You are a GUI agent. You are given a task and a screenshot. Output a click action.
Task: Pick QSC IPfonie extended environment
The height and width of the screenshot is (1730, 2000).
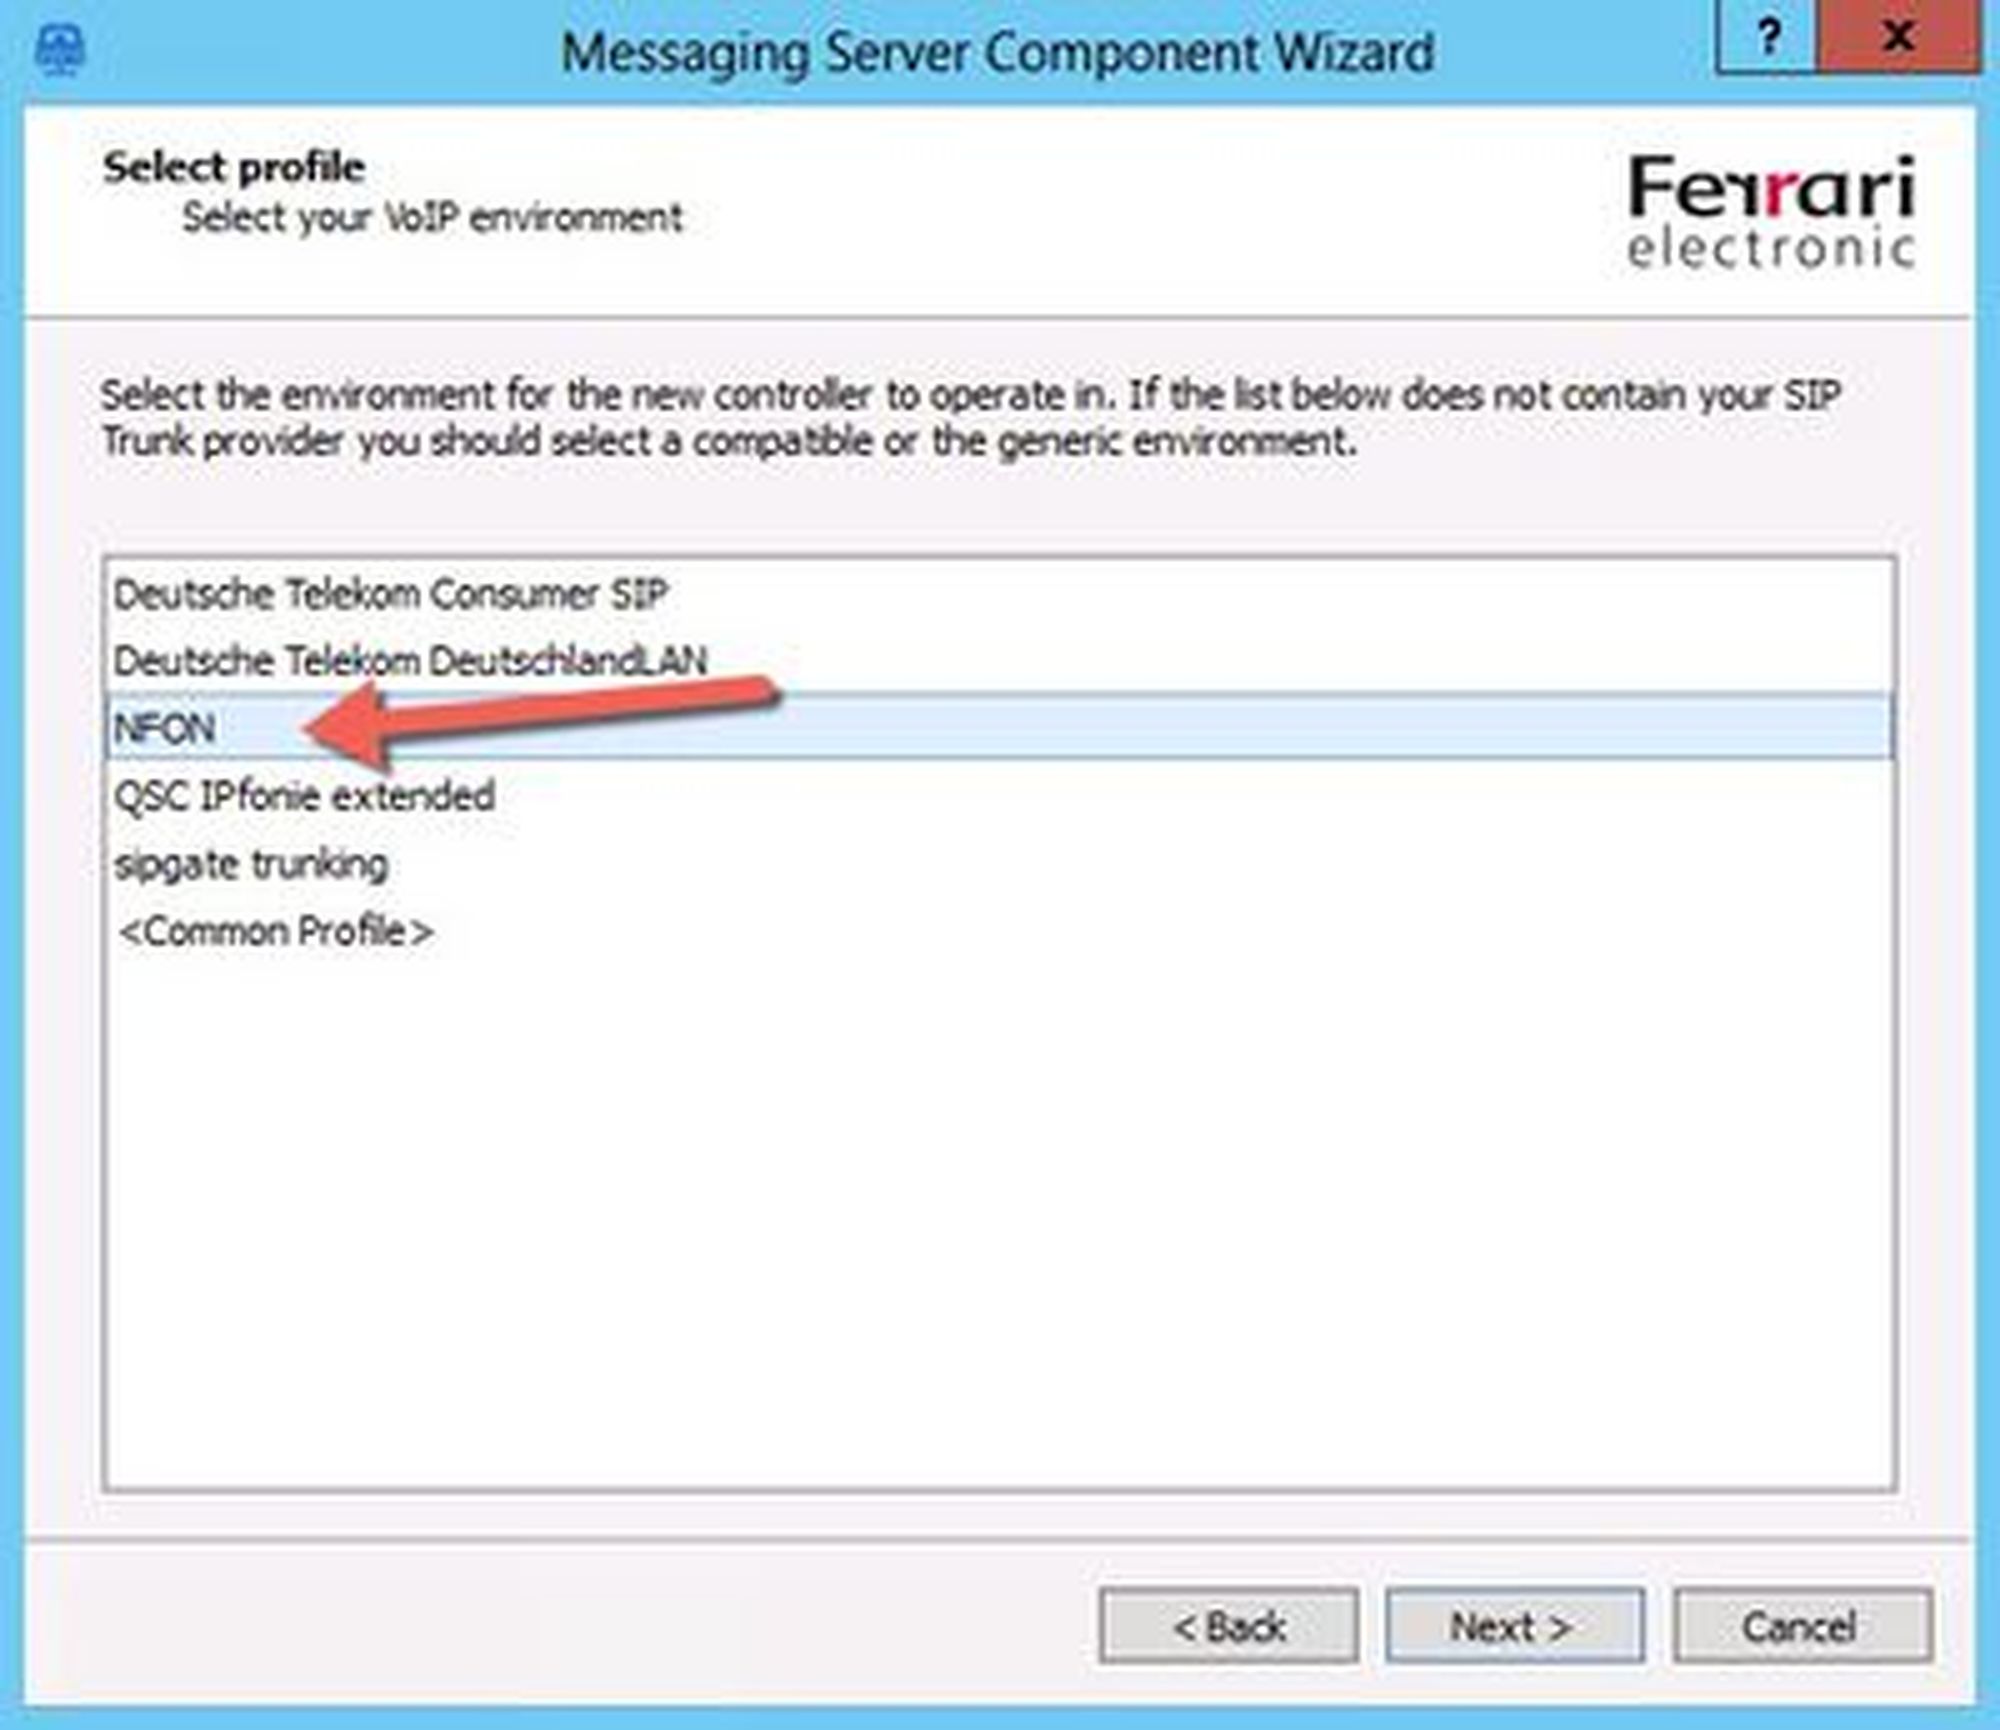coord(304,796)
